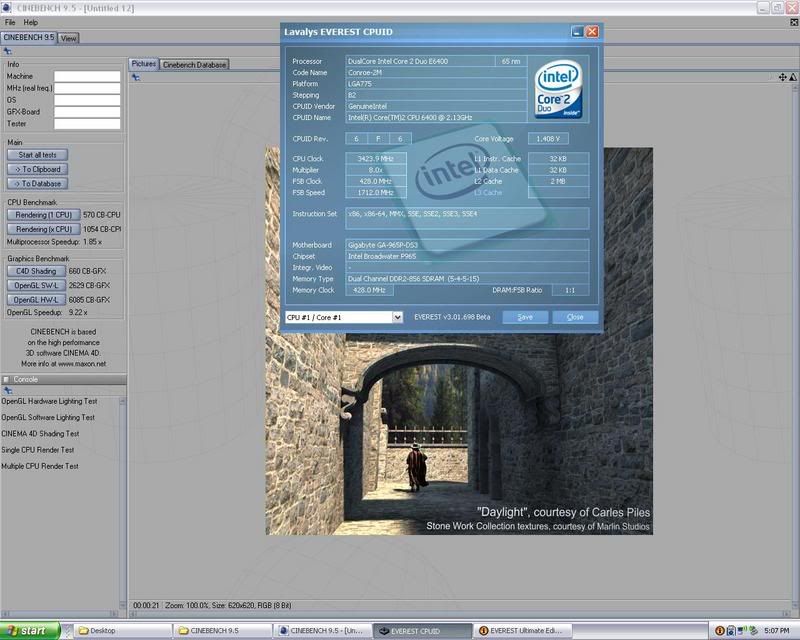Switch to the View tab
The width and height of the screenshot is (800, 640).
click(x=68, y=38)
